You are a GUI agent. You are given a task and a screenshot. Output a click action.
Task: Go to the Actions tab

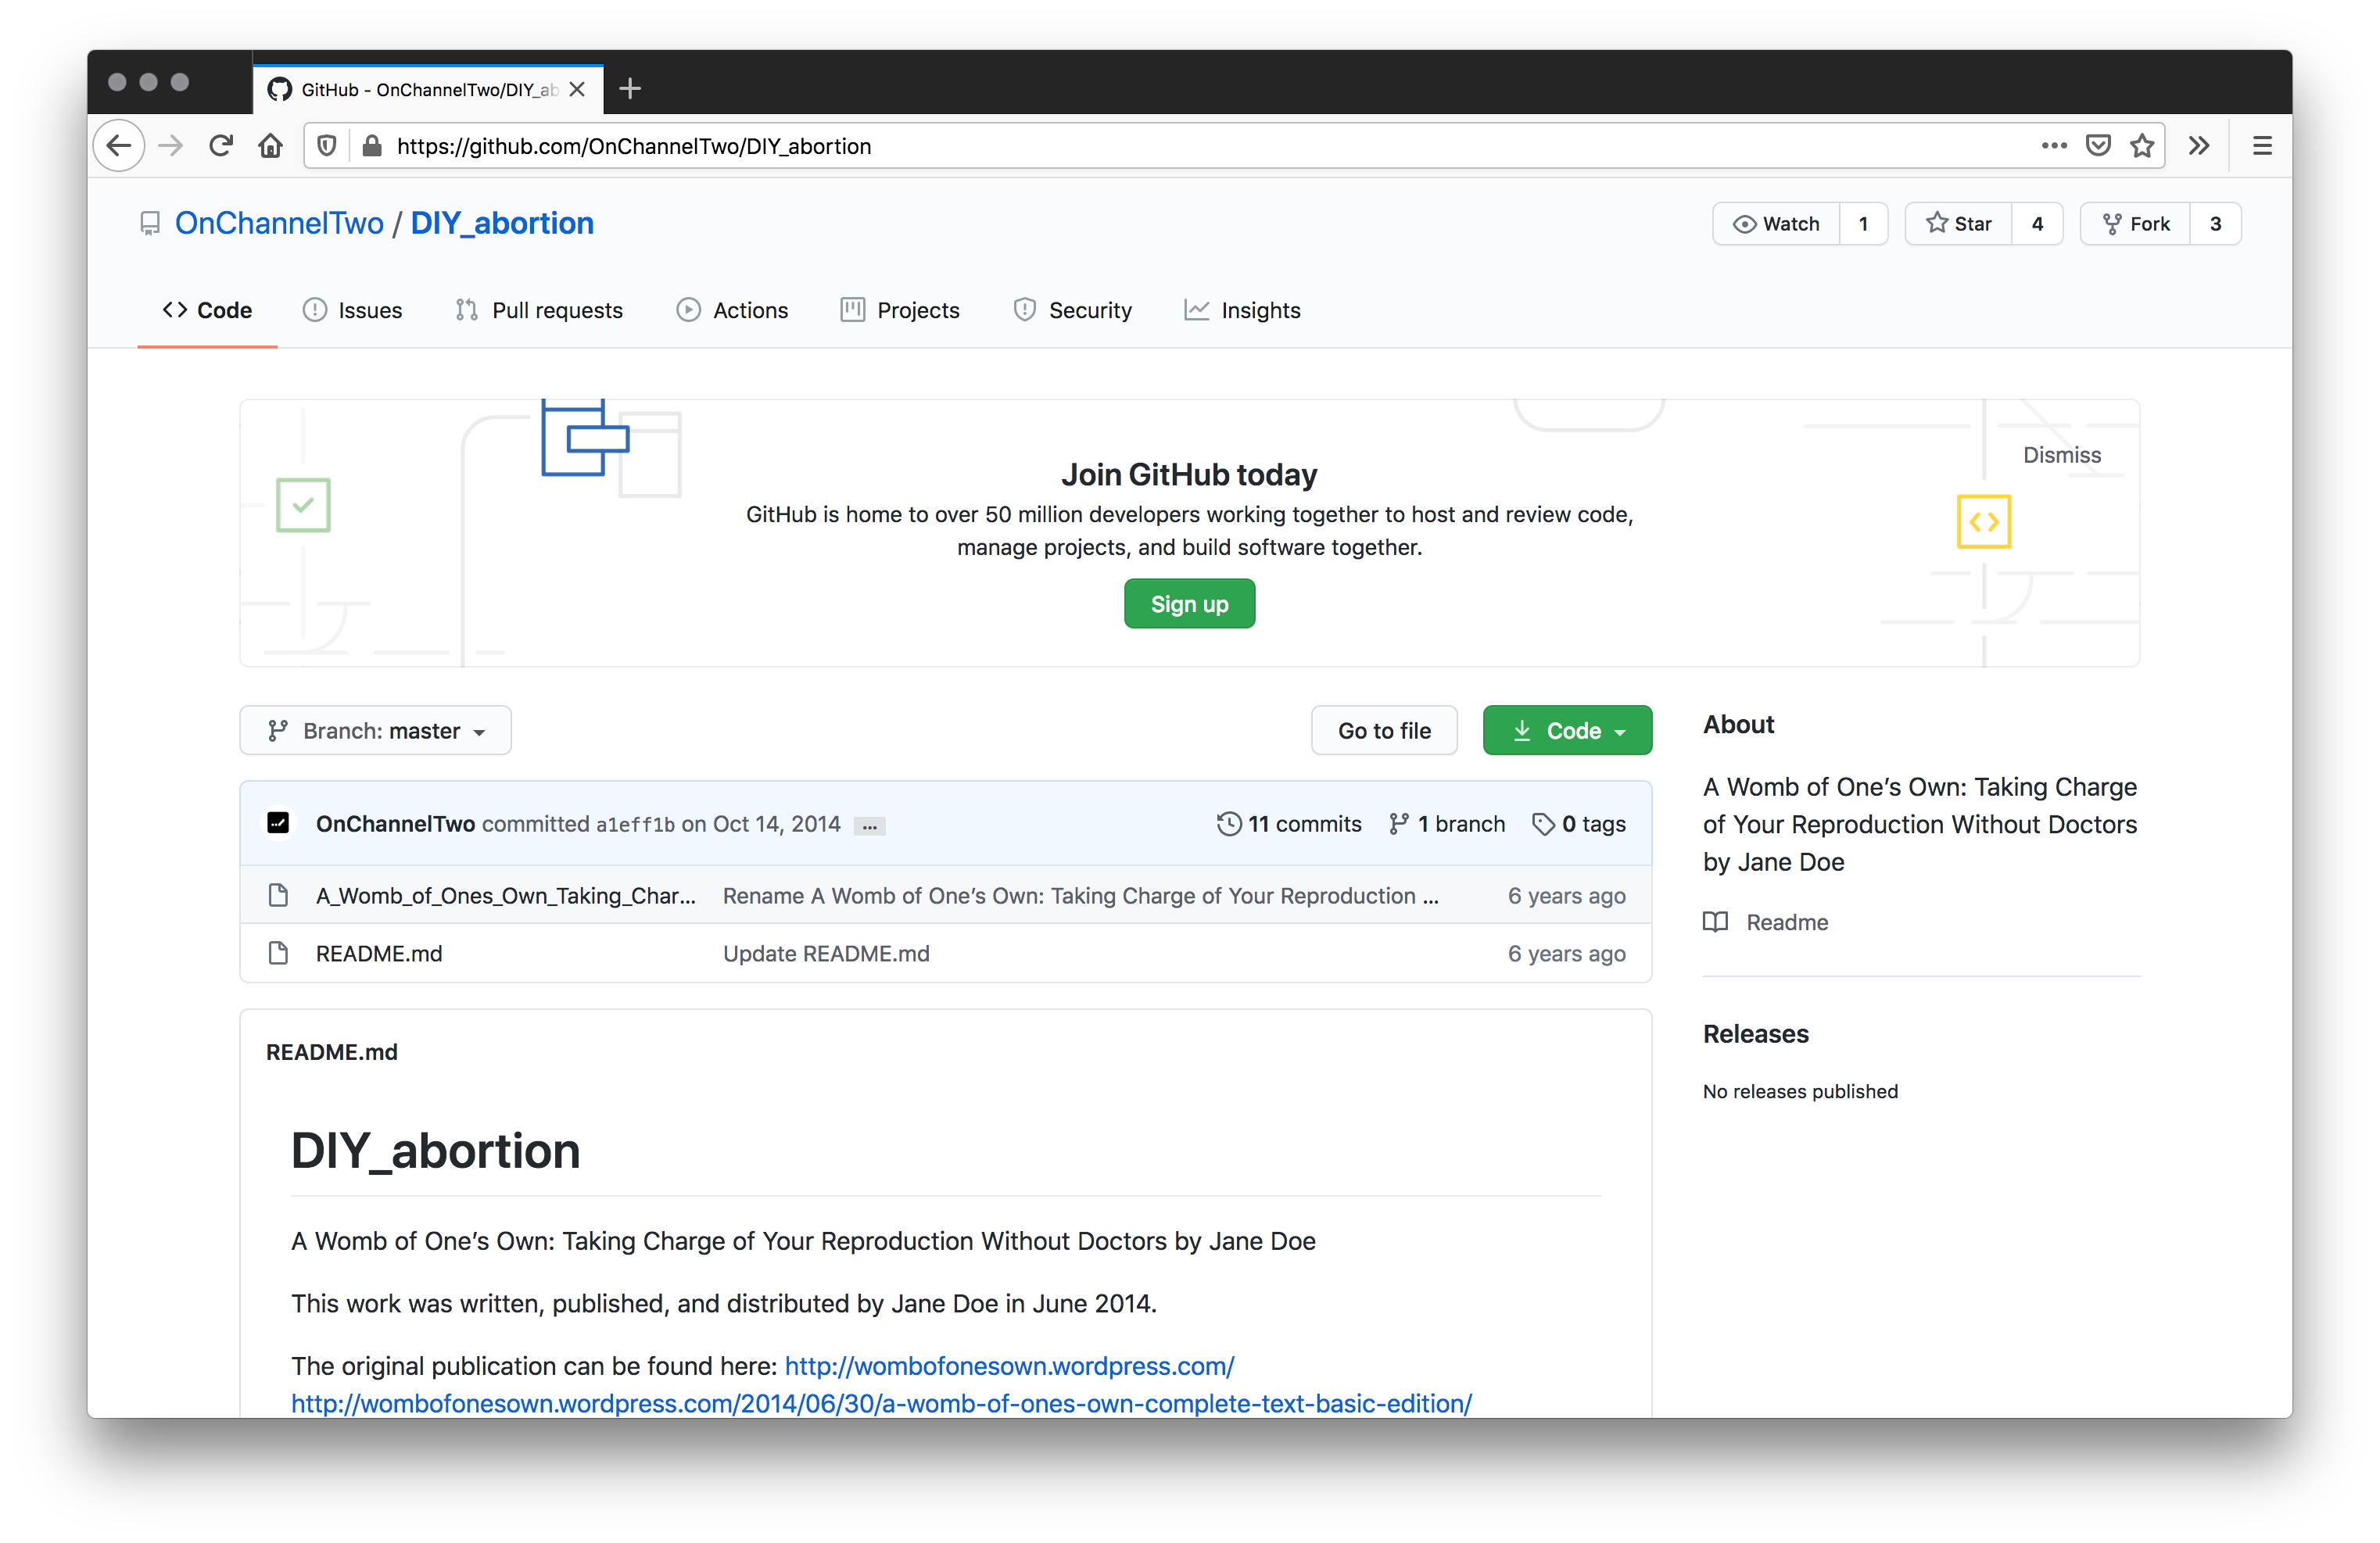tap(733, 311)
